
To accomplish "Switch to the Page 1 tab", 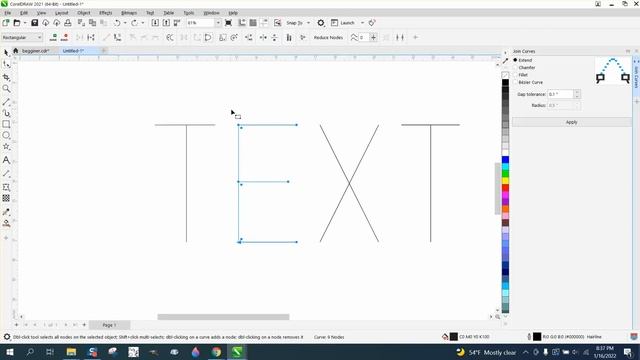I will (x=109, y=325).
